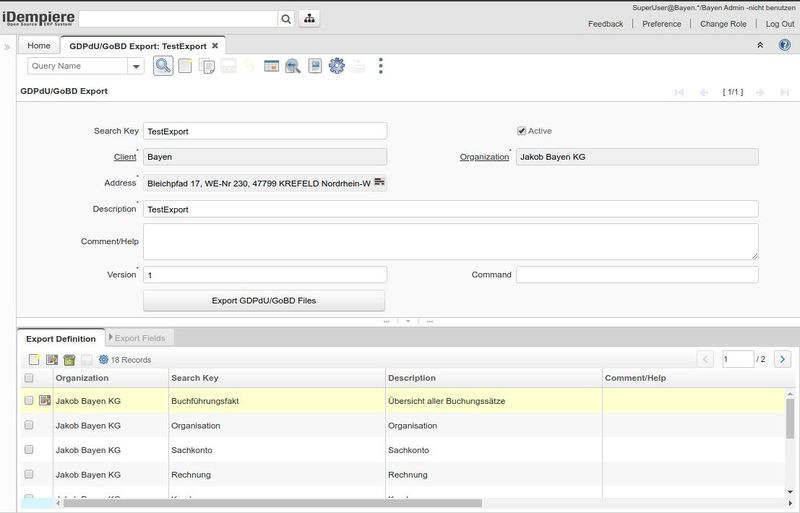800x513 pixels.
Task: Open the address editor icon in Address field
Action: click(379, 183)
